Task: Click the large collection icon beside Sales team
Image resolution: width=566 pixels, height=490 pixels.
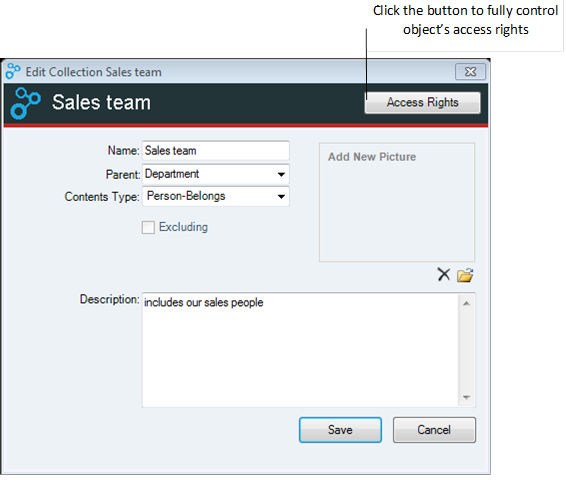Action: (x=25, y=103)
